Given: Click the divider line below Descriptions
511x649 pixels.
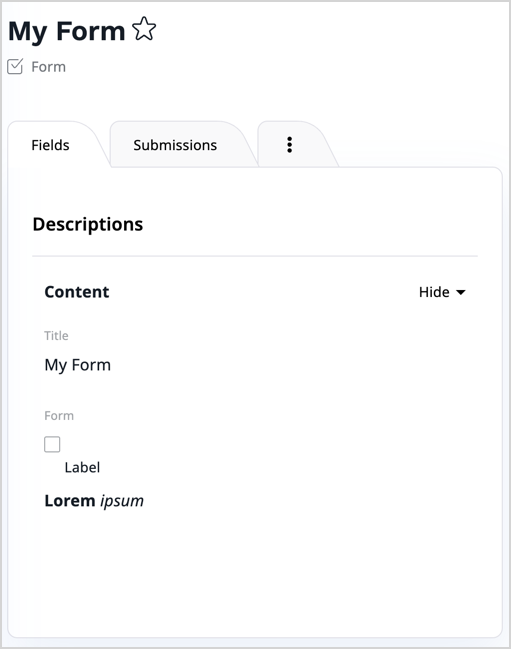Looking at the screenshot, I should (255, 256).
